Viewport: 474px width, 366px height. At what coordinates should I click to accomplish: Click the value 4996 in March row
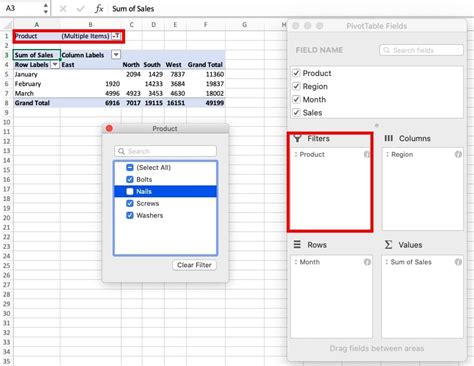tap(91, 93)
